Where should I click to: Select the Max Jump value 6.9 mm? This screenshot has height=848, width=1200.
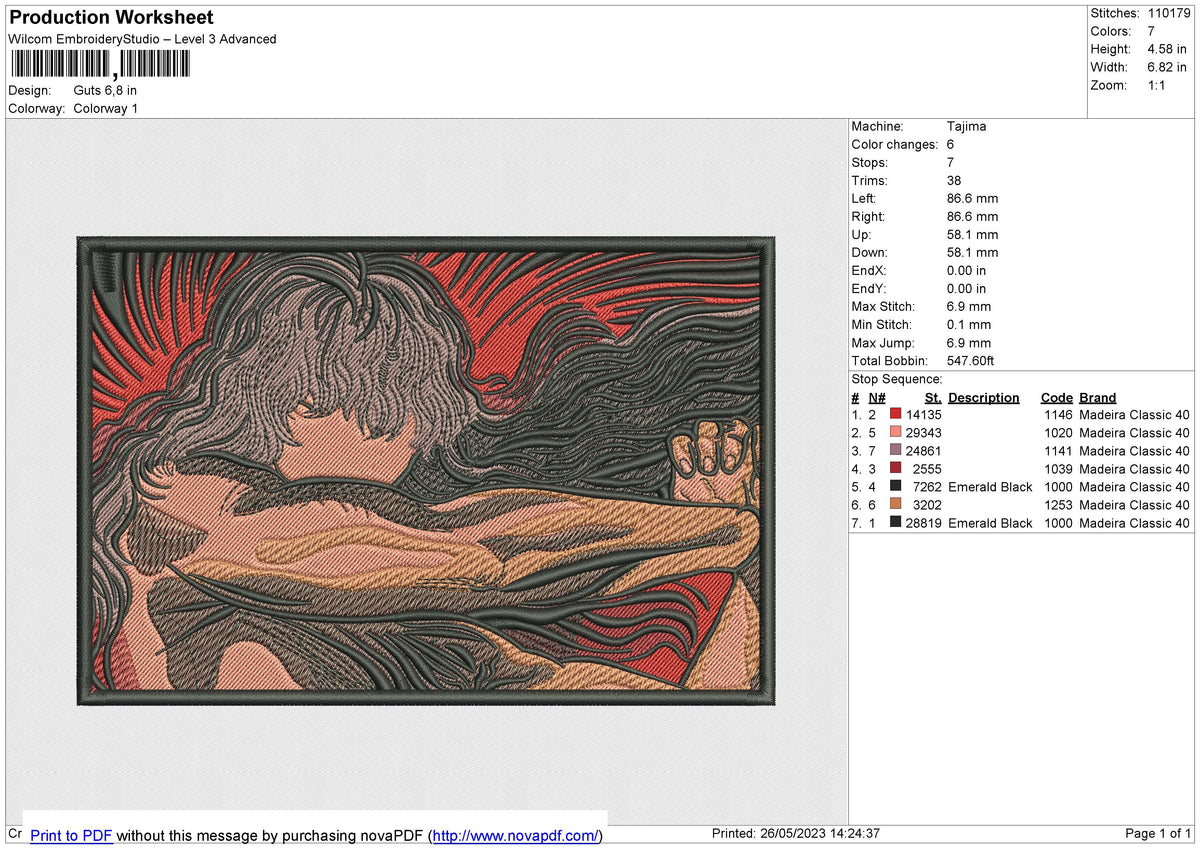pos(968,342)
